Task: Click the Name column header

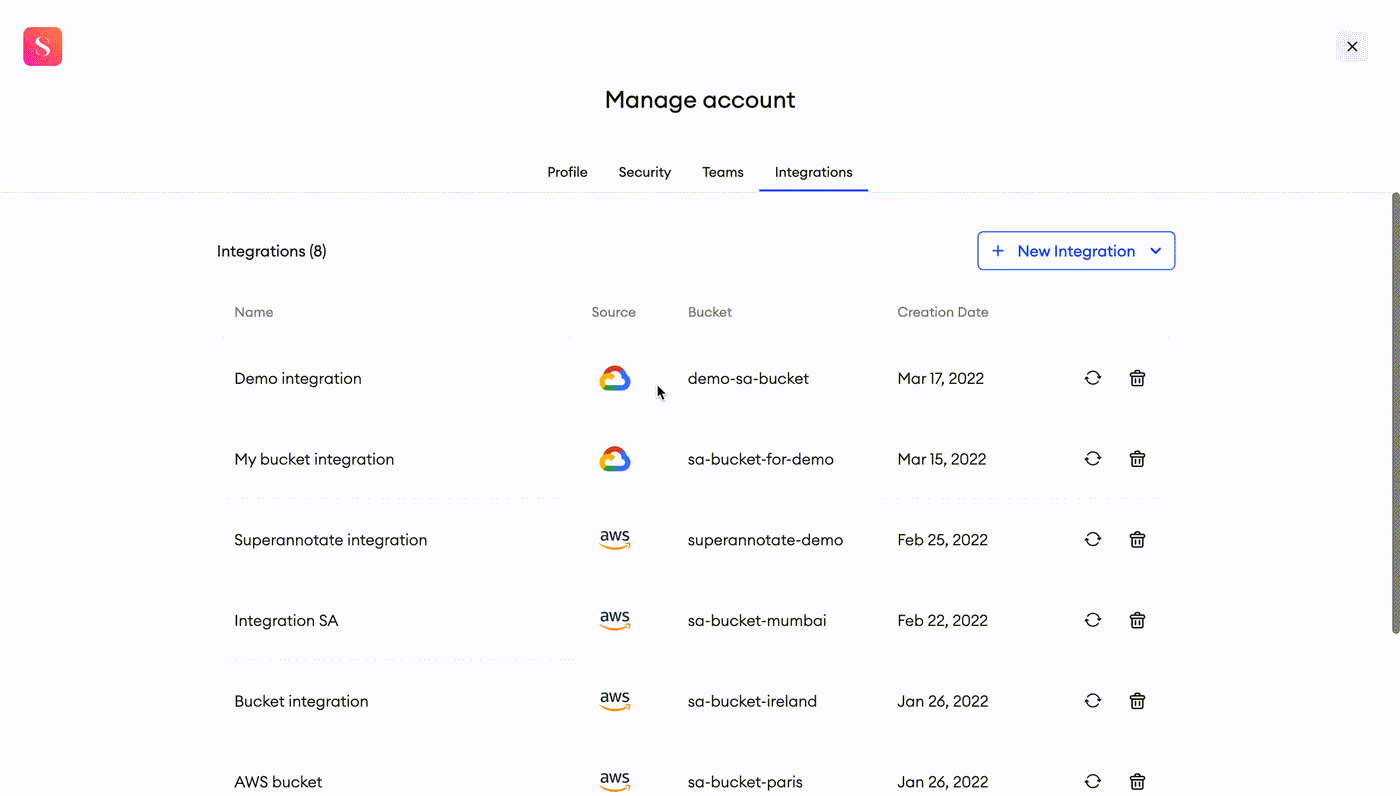Action: coord(254,312)
